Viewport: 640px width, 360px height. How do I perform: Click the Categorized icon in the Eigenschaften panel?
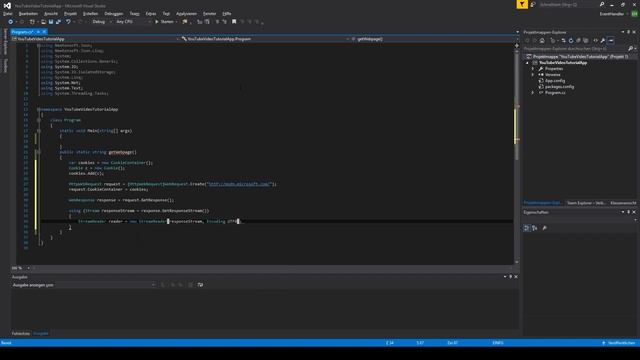[527, 228]
